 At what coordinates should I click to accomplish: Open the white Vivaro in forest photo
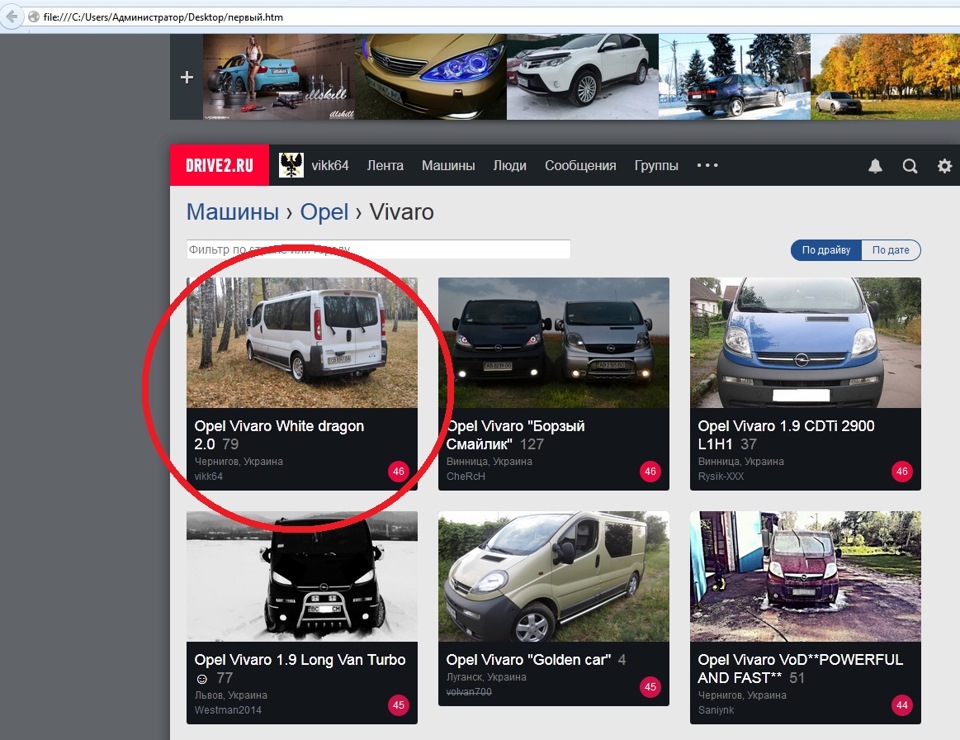(x=302, y=343)
